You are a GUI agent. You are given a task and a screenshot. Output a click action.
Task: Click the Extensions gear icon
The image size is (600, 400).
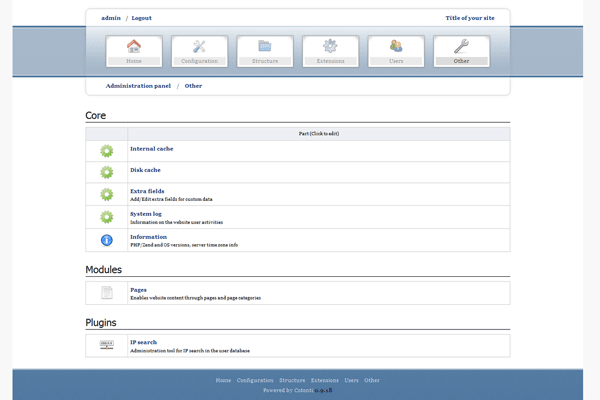(330, 46)
